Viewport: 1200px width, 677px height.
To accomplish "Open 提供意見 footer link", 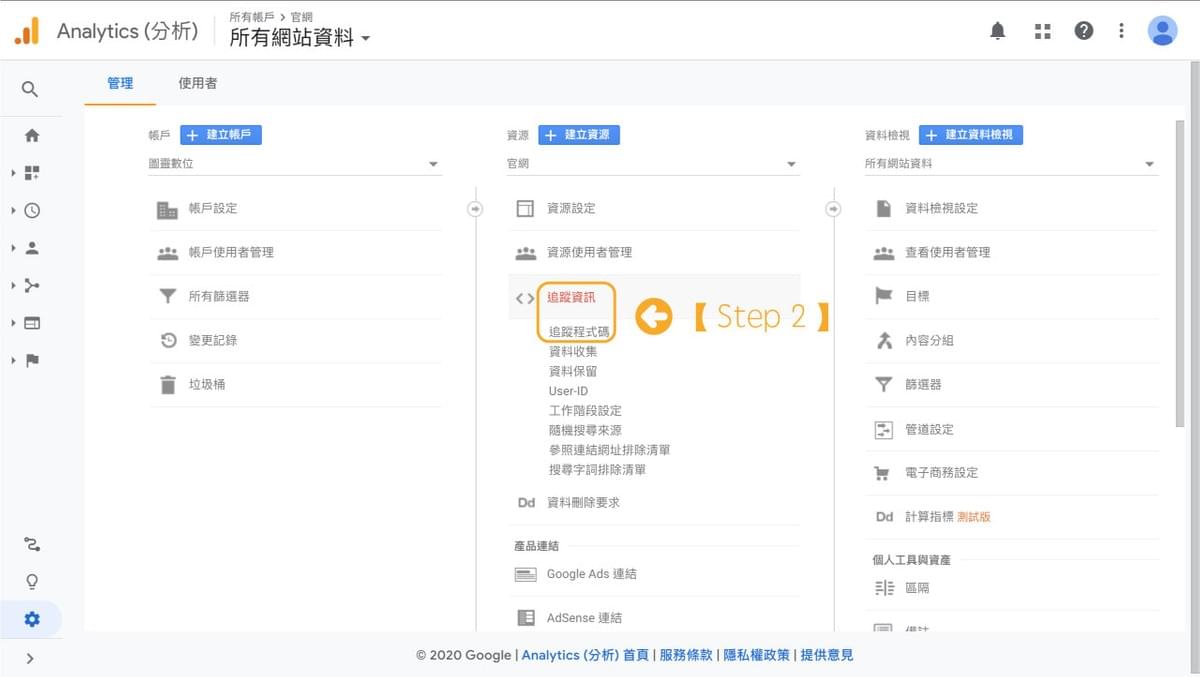I will [x=827, y=655].
